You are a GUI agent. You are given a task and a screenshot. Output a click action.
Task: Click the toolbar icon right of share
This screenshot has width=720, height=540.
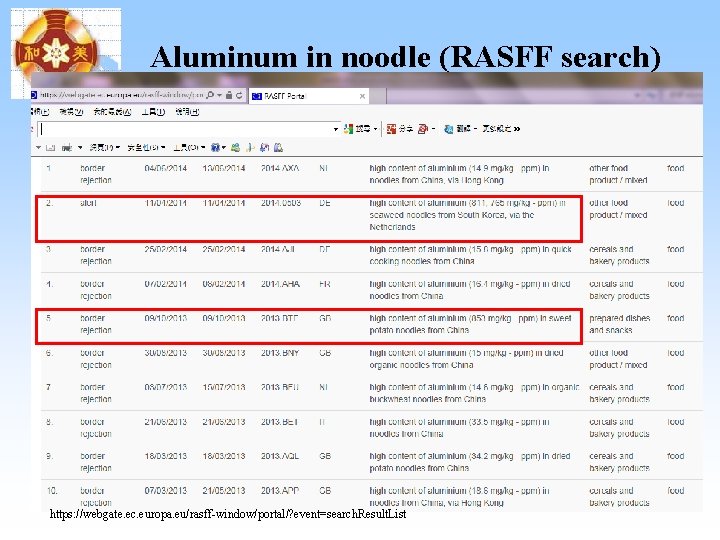[x=422, y=129]
